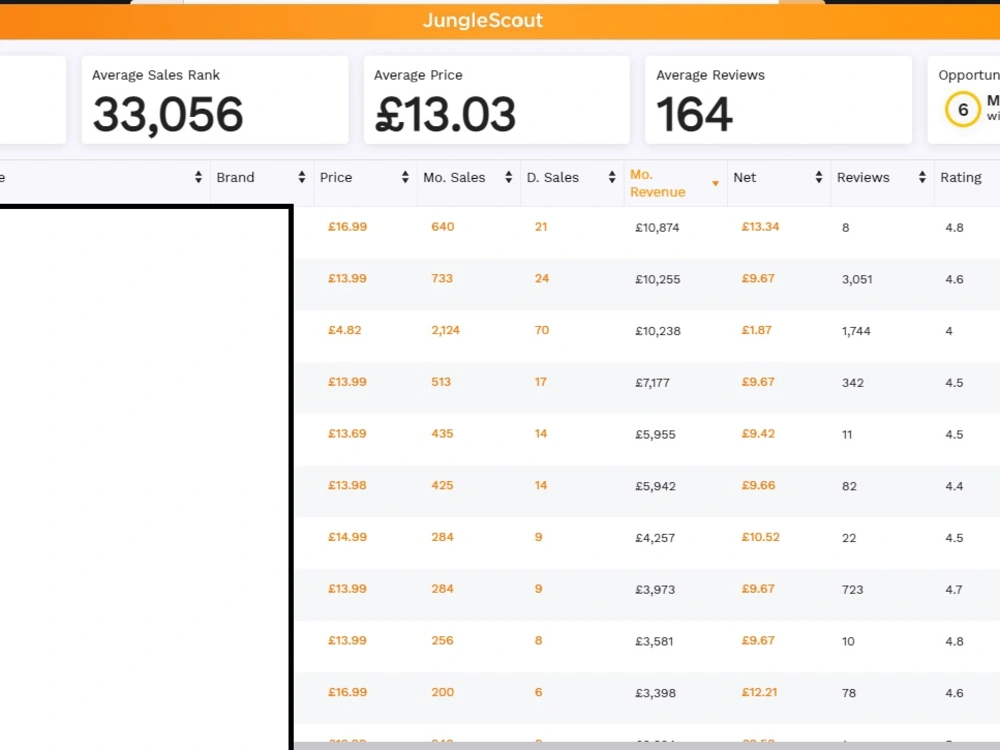The height and width of the screenshot is (750, 1000).
Task: Select monthly sales value 513
Action: 441,381
